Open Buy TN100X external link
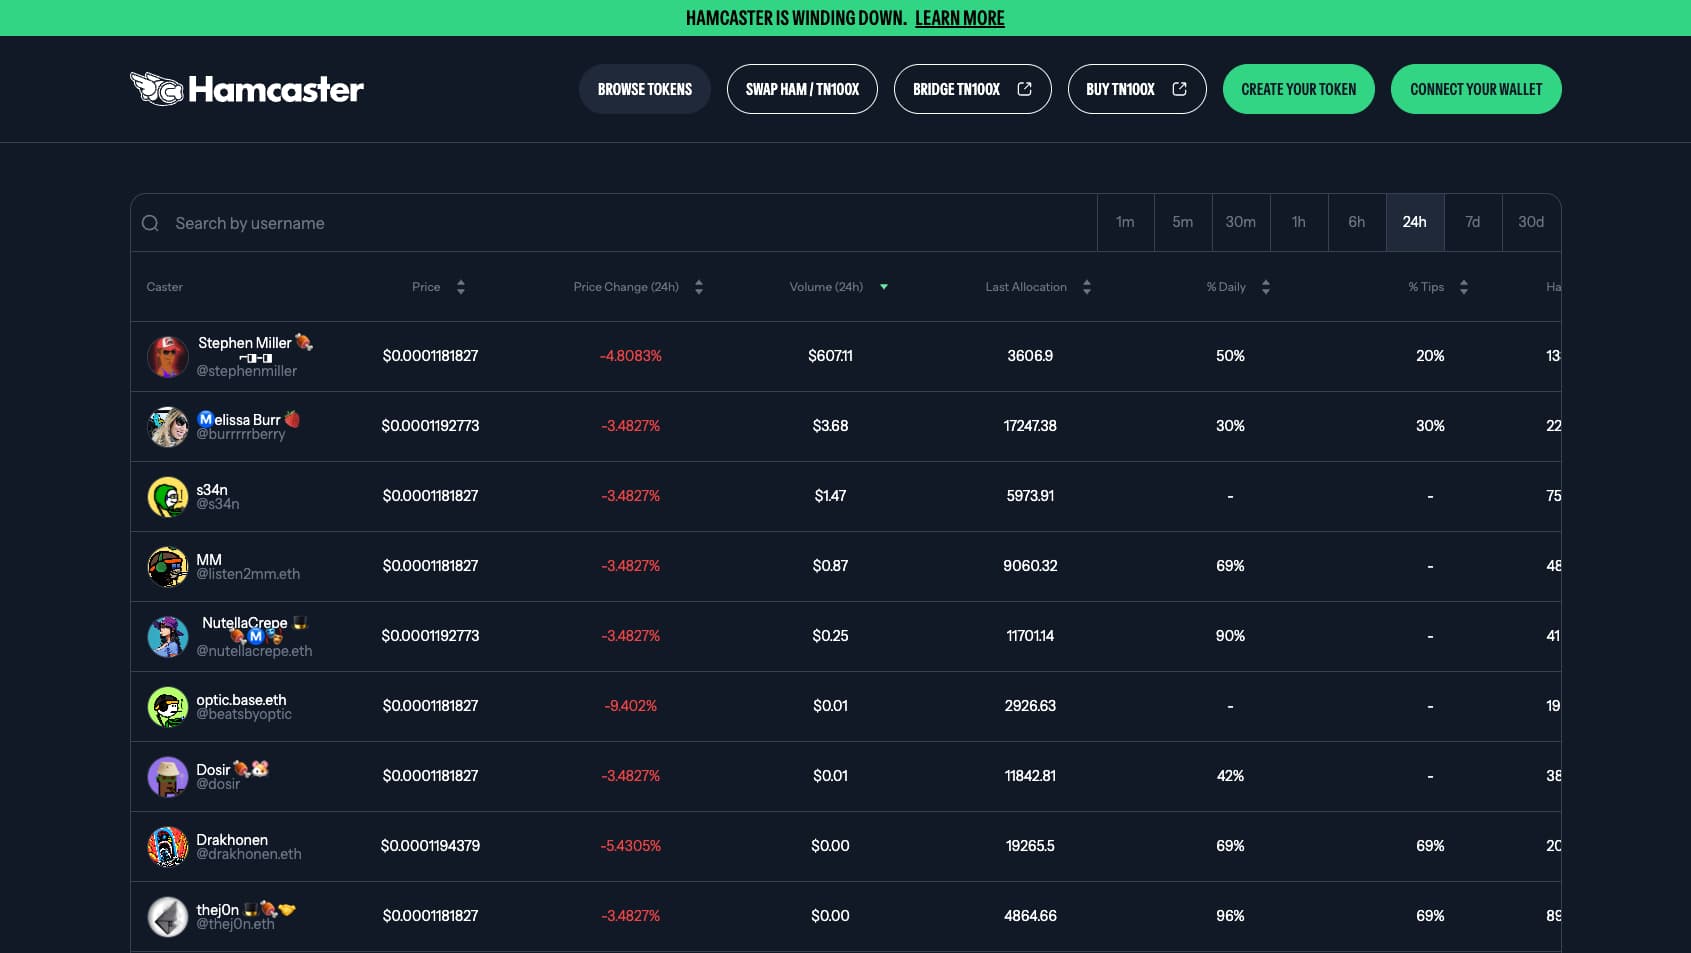The image size is (1691, 953). click(x=1137, y=89)
